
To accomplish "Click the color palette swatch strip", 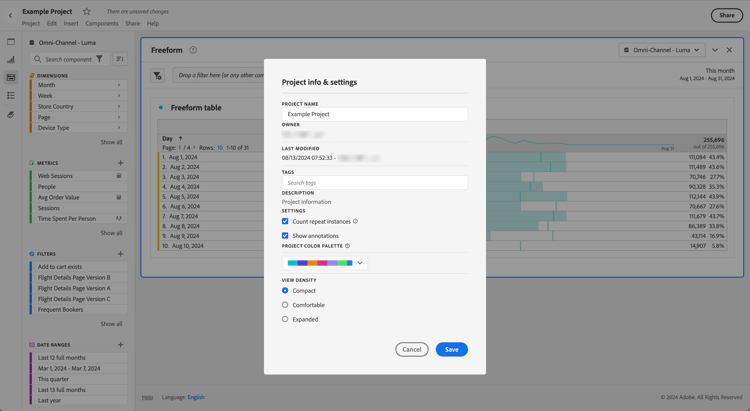I will click(x=320, y=263).
